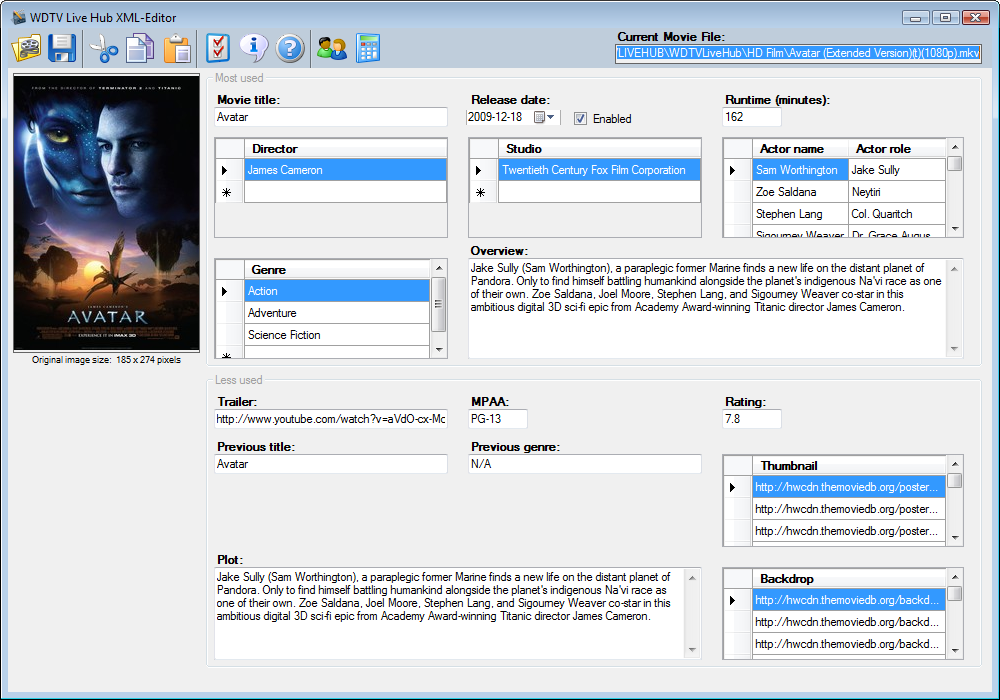1000x700 pixels.
Task: Select the Science Fiction genre row
Action: [337, 335]
